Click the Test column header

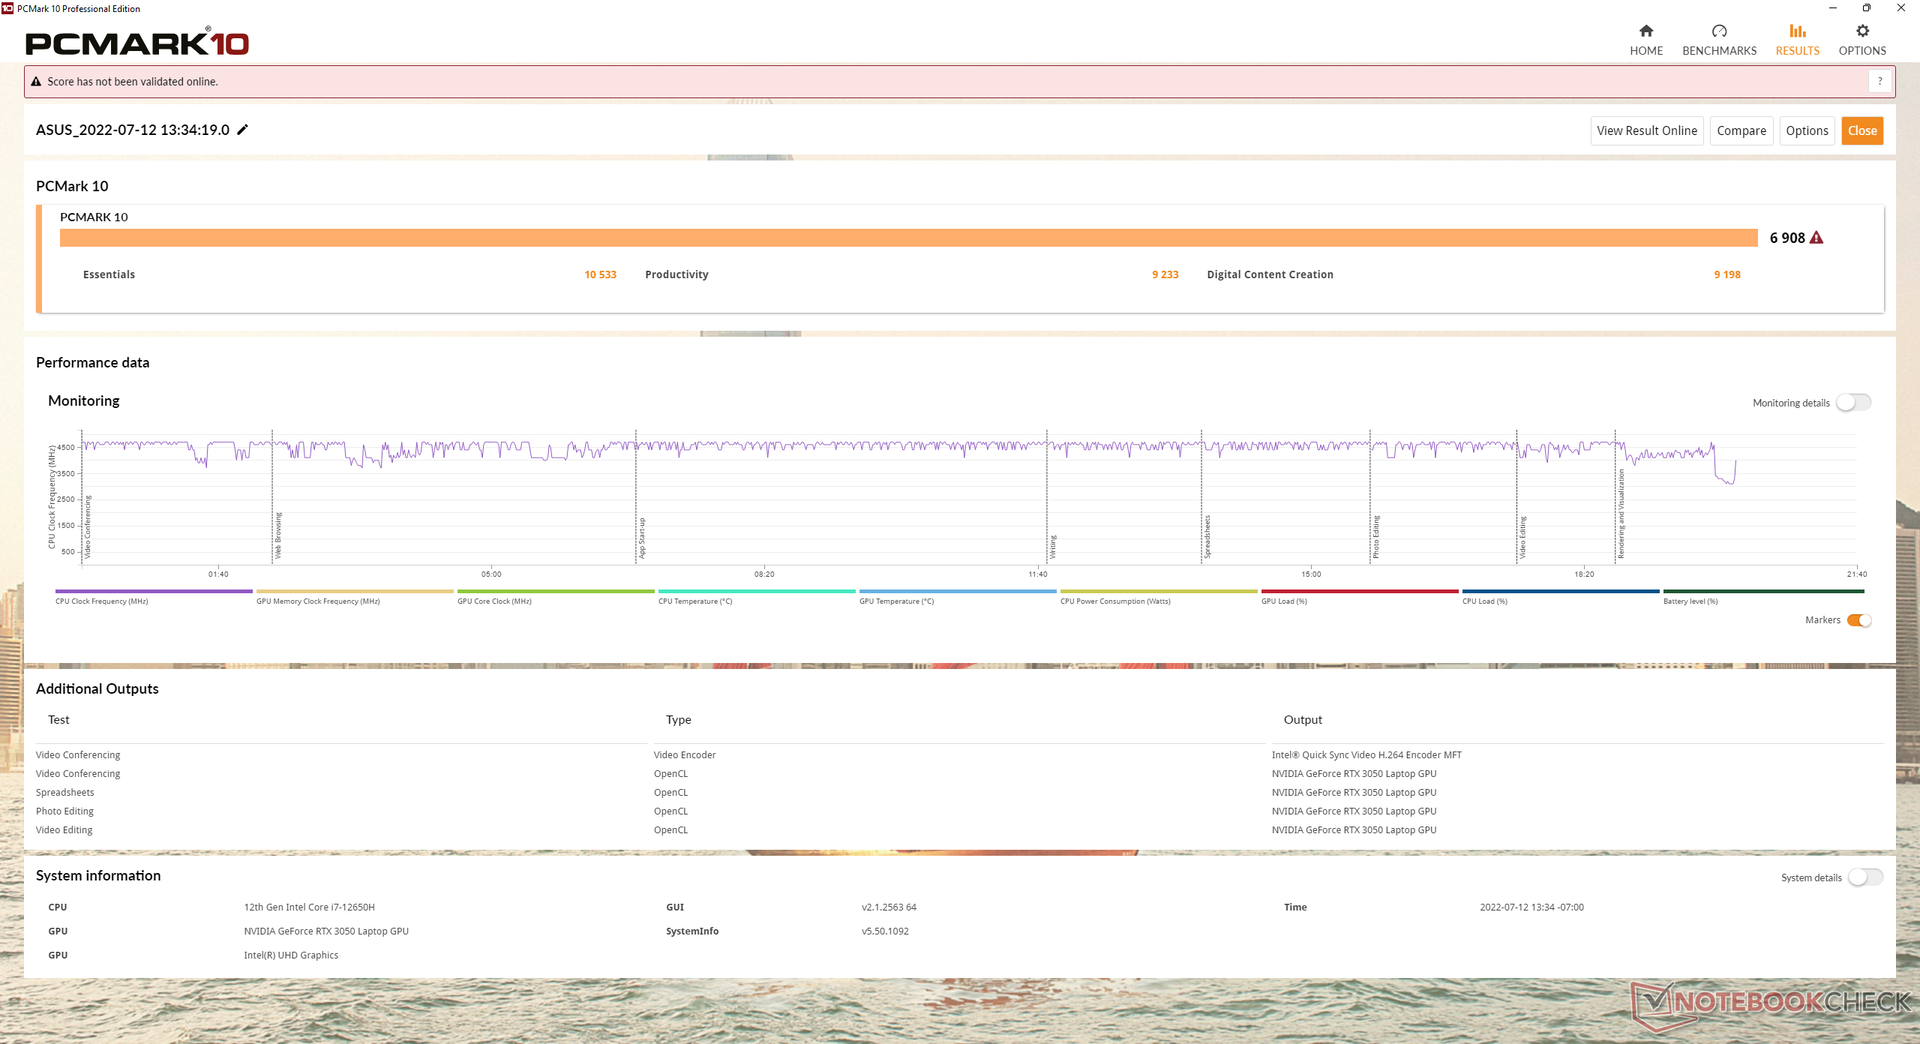[59, 720]
